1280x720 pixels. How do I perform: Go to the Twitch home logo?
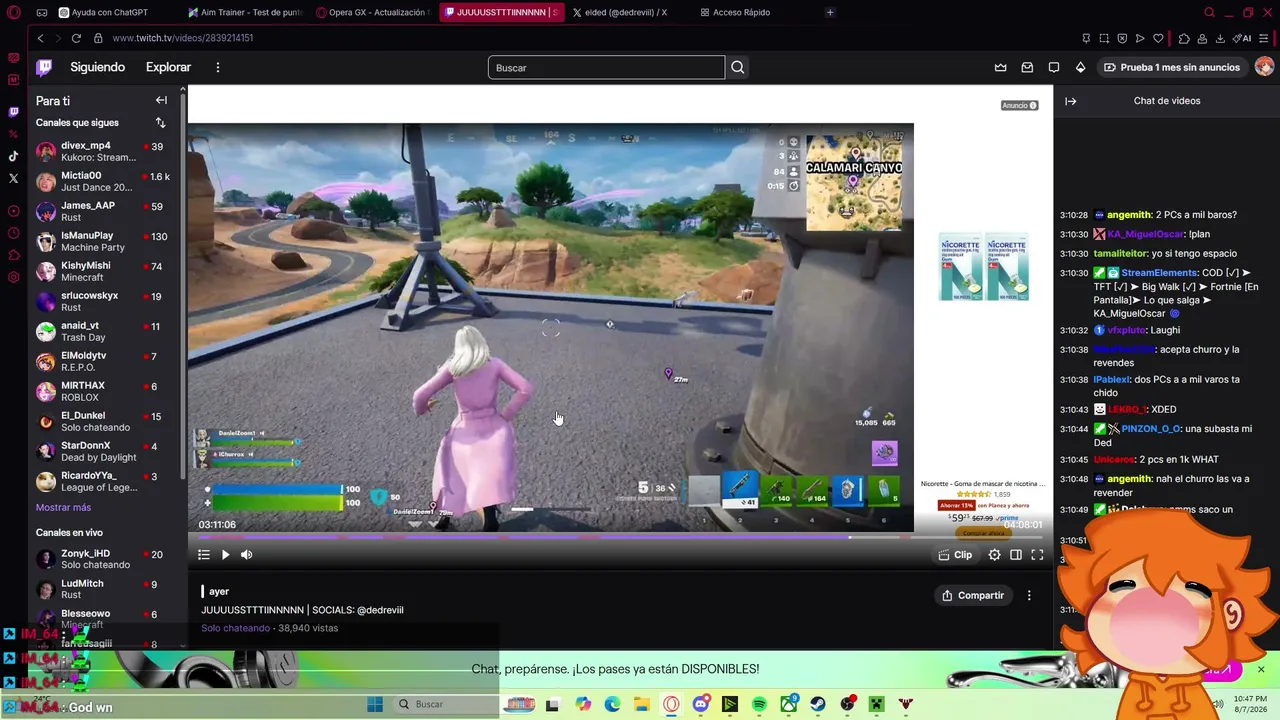click(x=44, y=67)
